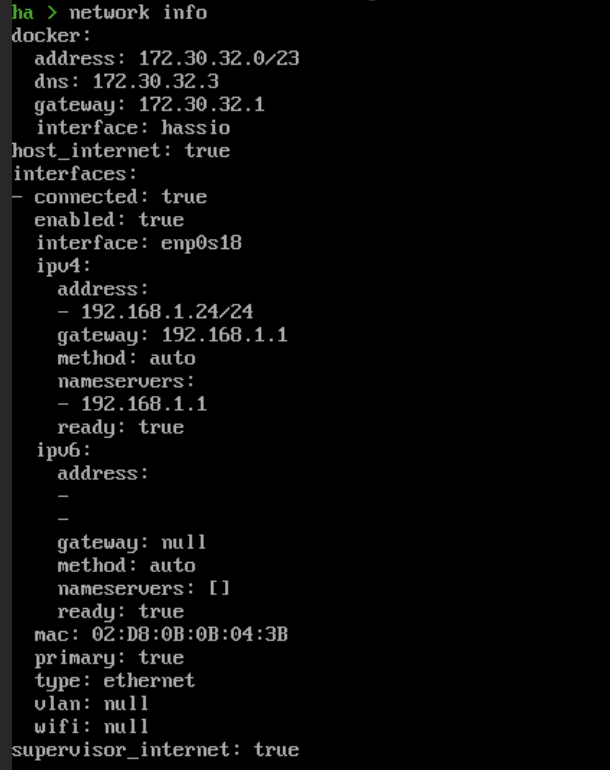Image resolution: width=610 pixels, height=770 pixels.
Task: Click the host_internet true line
Action: point(121,151)
